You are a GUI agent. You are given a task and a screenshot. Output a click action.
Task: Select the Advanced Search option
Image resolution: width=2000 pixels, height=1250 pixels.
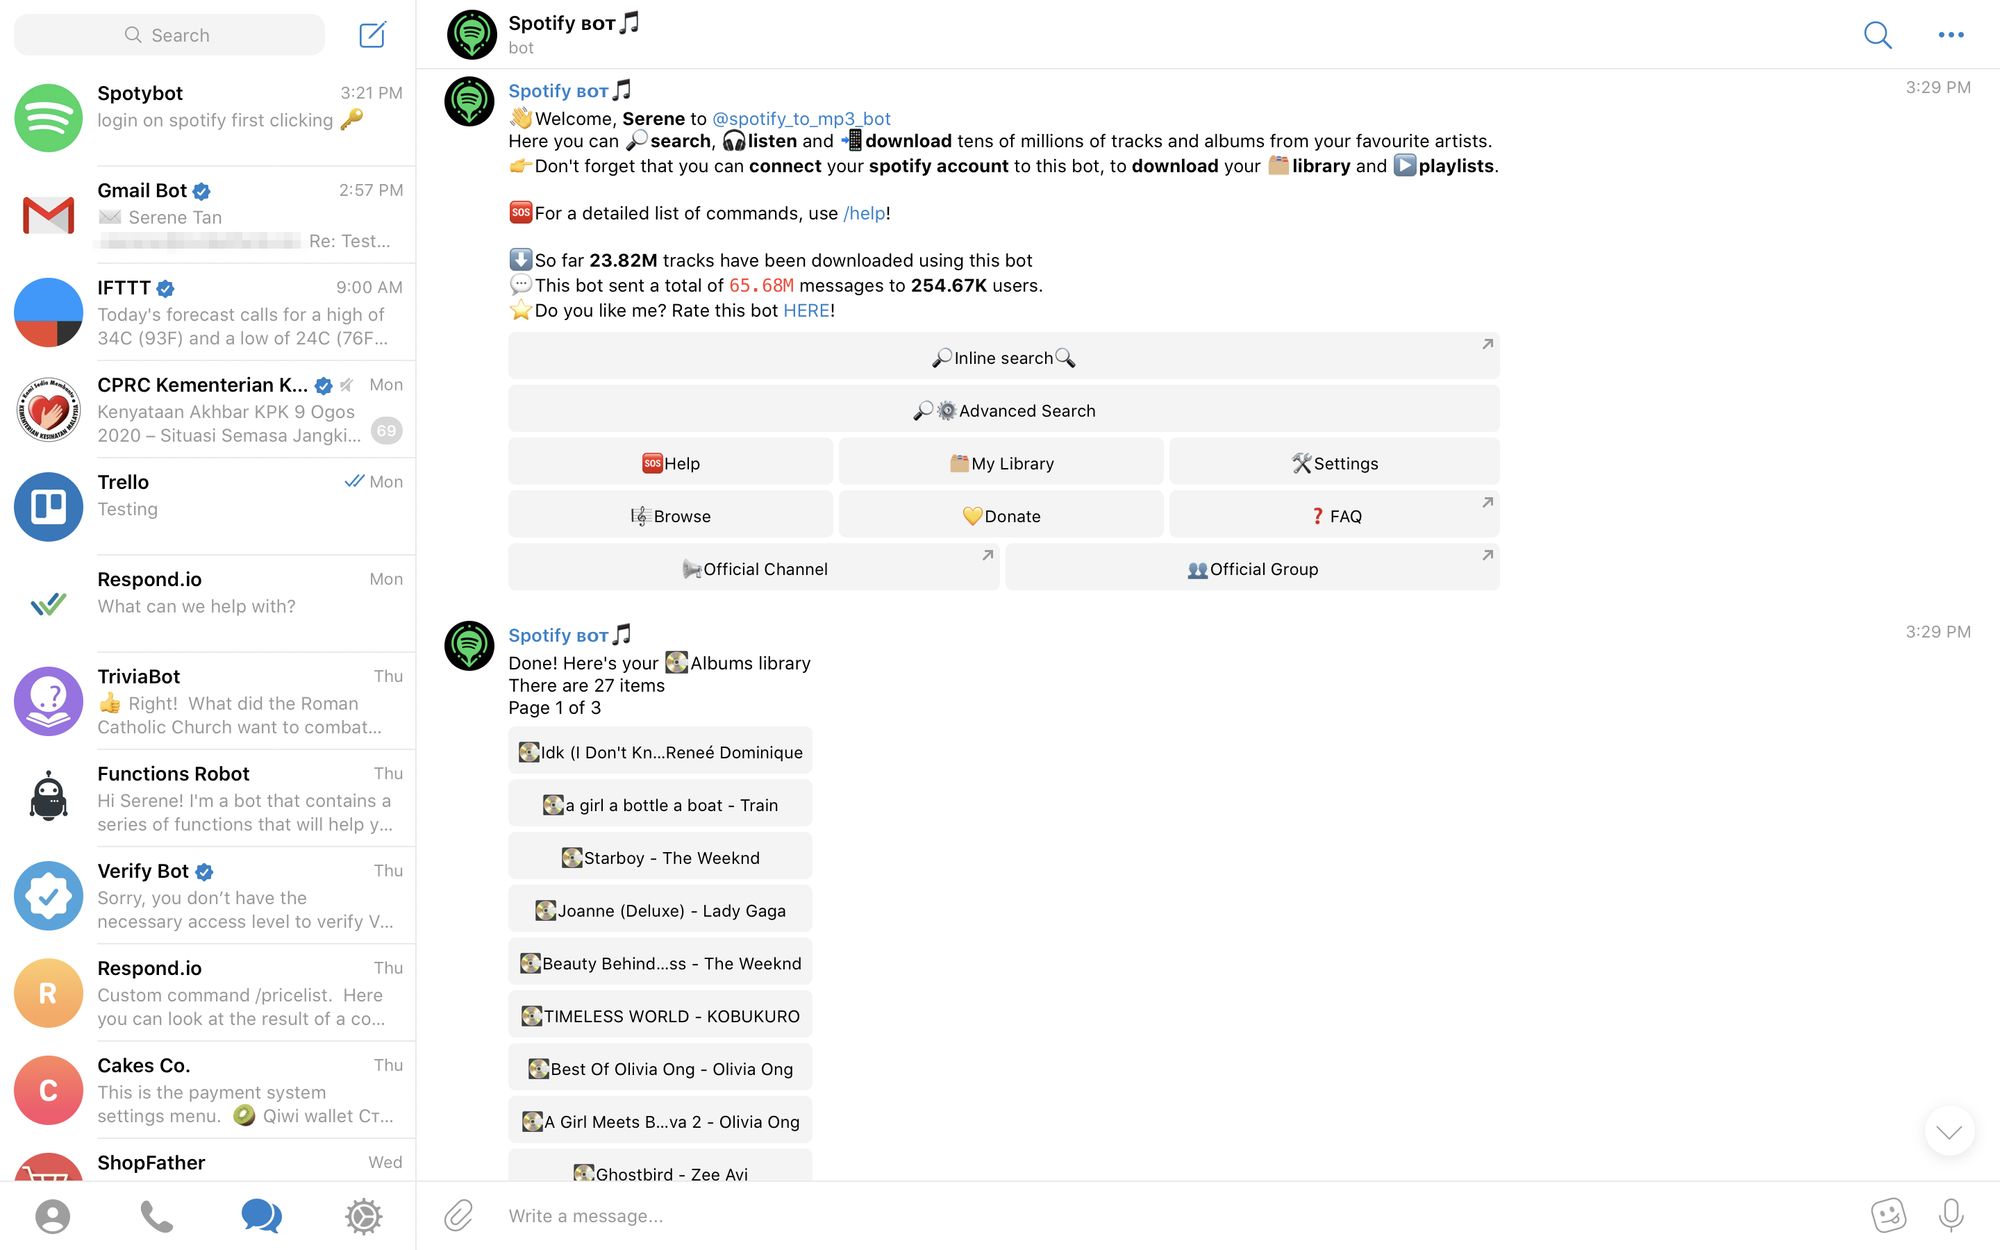[1004, 409]
